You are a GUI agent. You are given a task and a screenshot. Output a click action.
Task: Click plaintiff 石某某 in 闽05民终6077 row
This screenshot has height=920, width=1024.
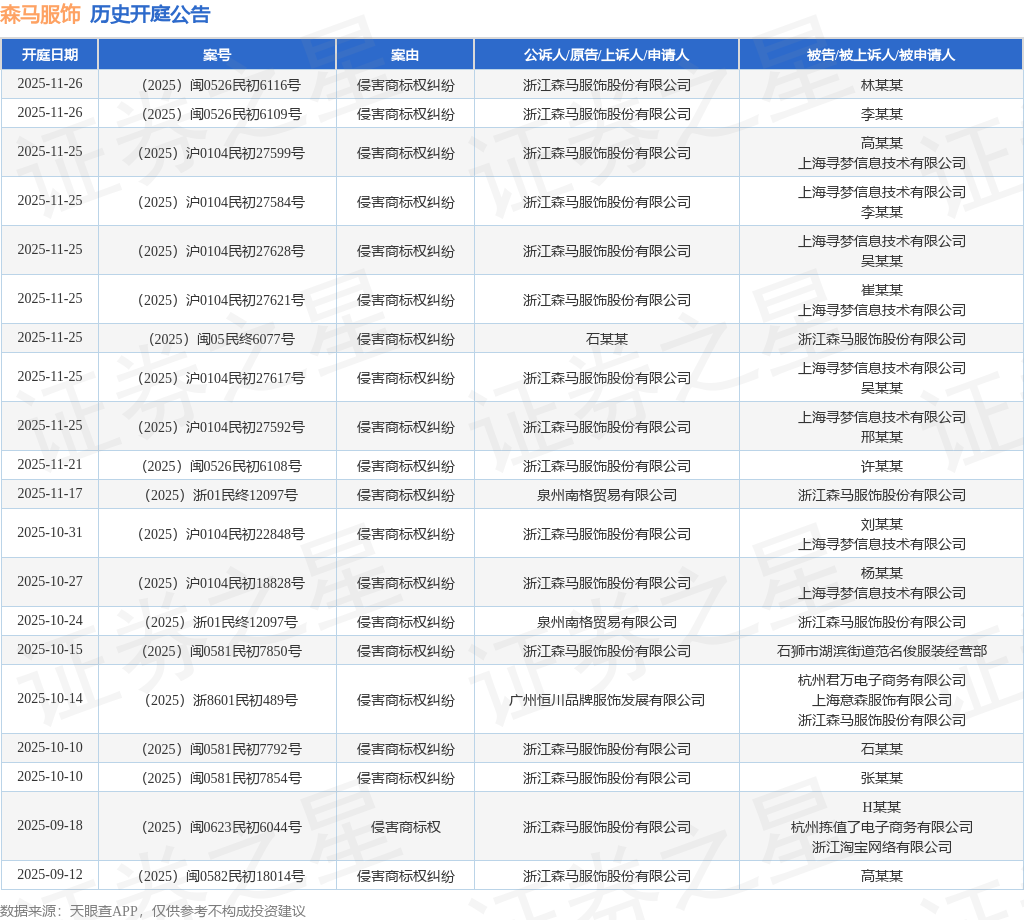(607, 339)
